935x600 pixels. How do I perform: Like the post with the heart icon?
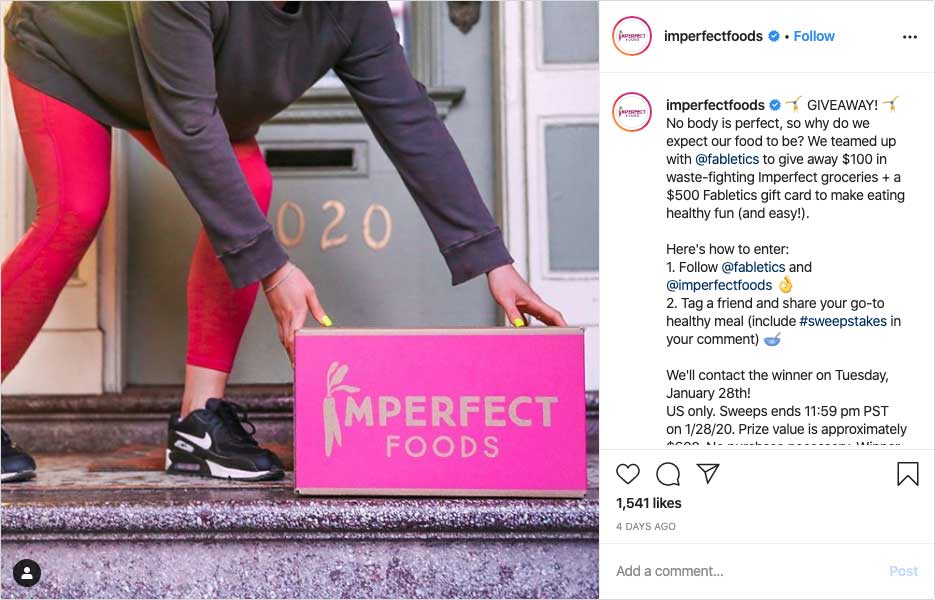[627, 474]
